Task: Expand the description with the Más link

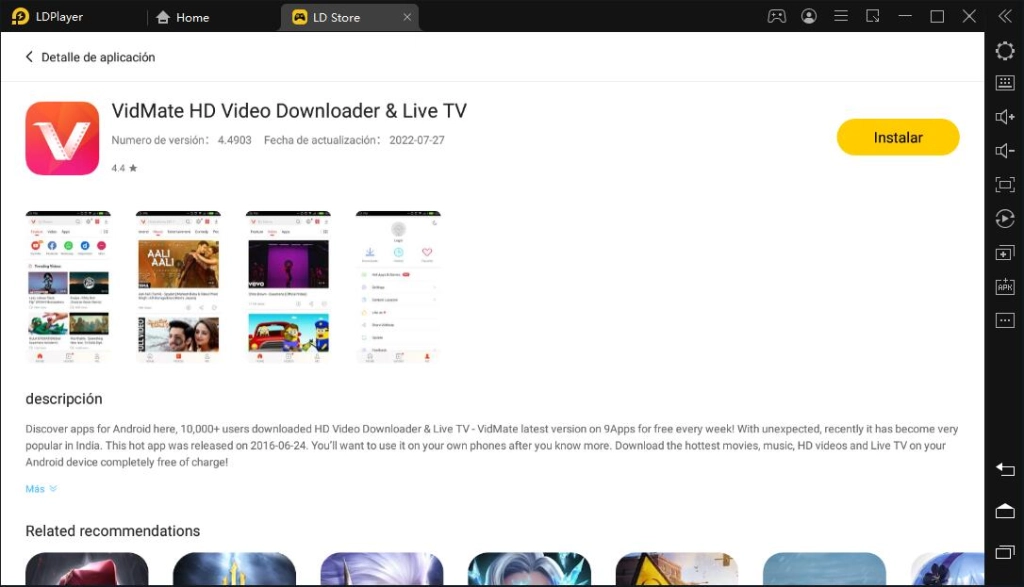Action: pos(40,488)
